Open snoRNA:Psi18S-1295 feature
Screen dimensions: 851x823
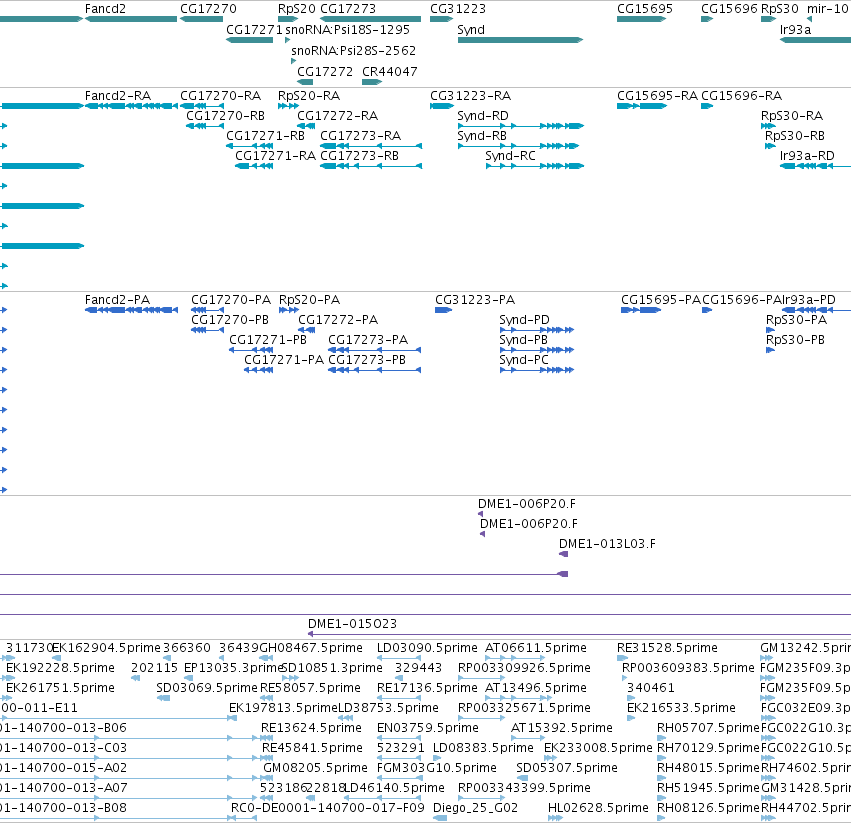click(347, 30)
